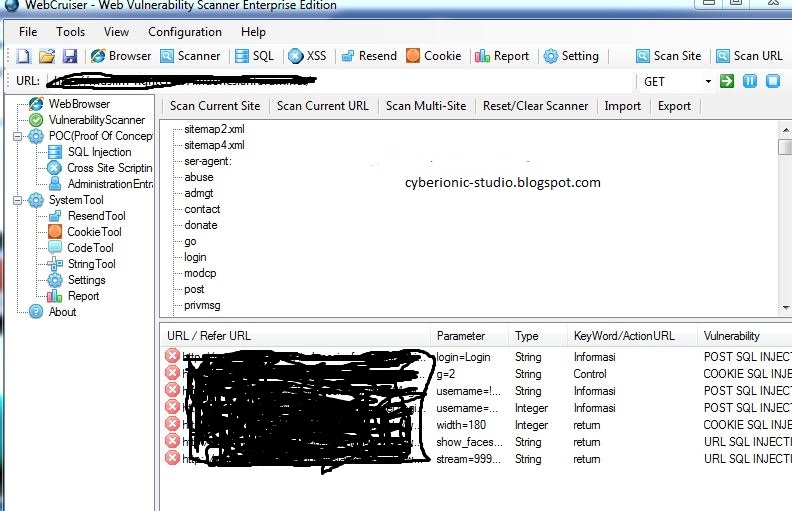Screen dimensions: 792x511
Task: Click the Scan Current Site button
Action: [x=215, y=106]
